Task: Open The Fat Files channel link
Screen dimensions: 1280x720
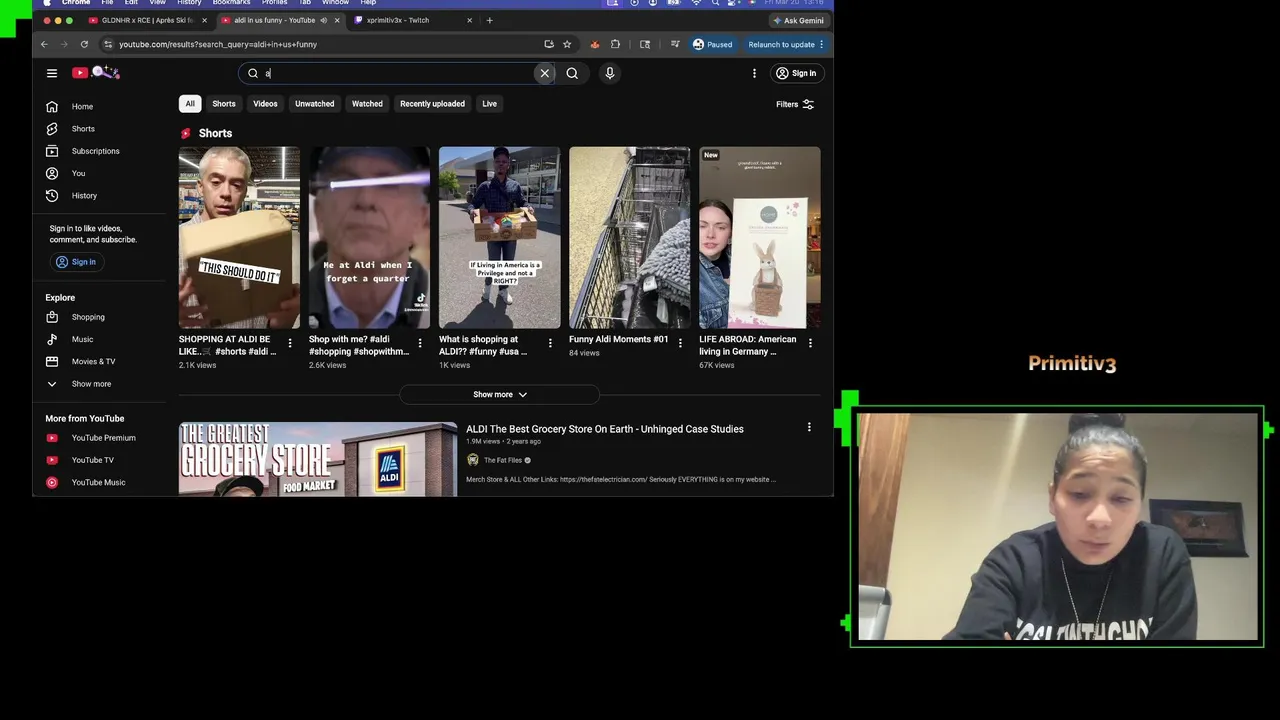Action: click(x=503, y=460)
